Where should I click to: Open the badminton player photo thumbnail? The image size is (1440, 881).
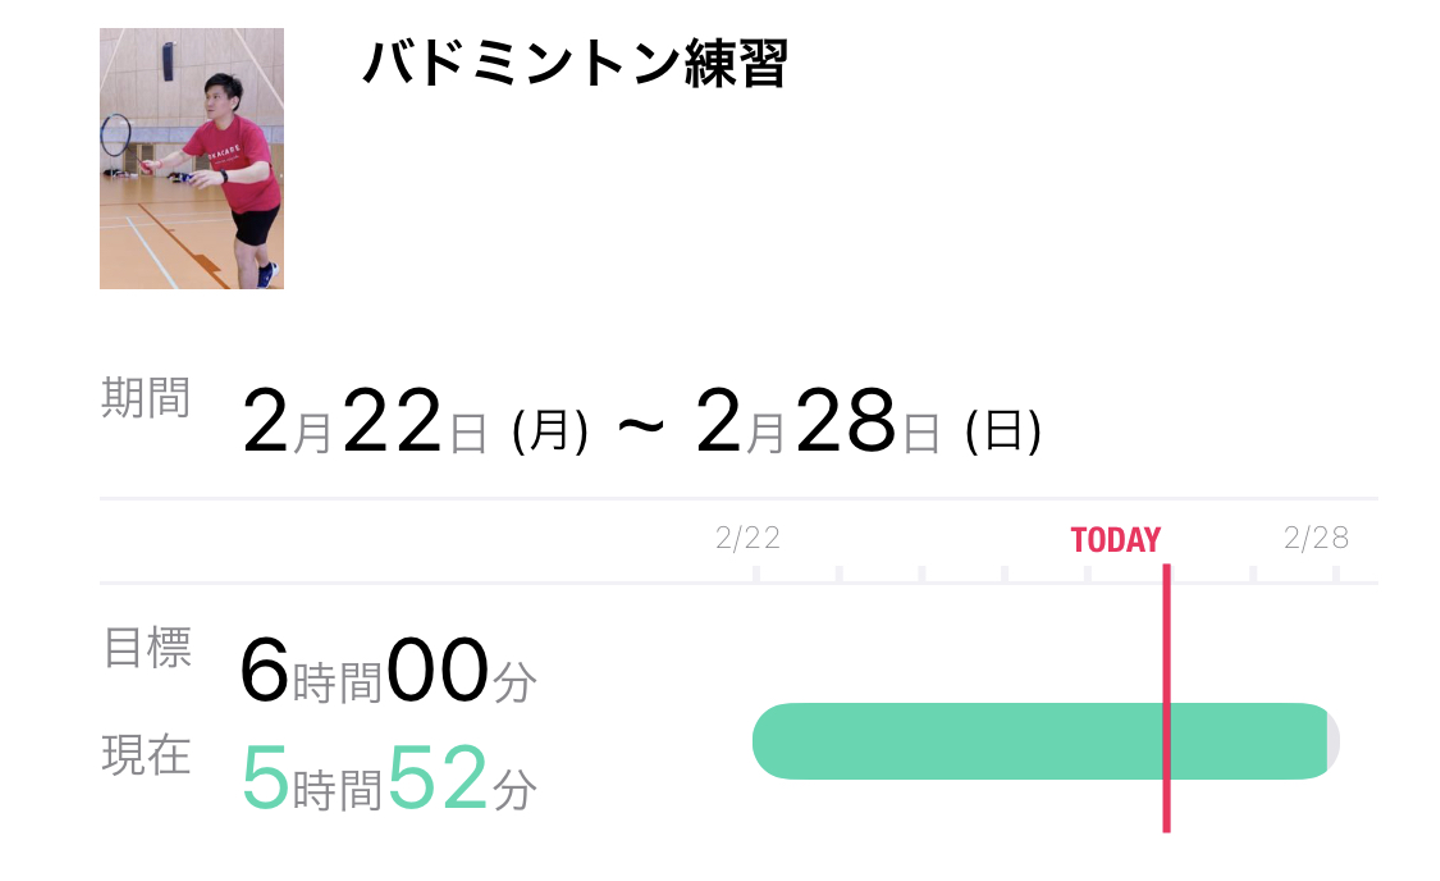click(191, 158)
